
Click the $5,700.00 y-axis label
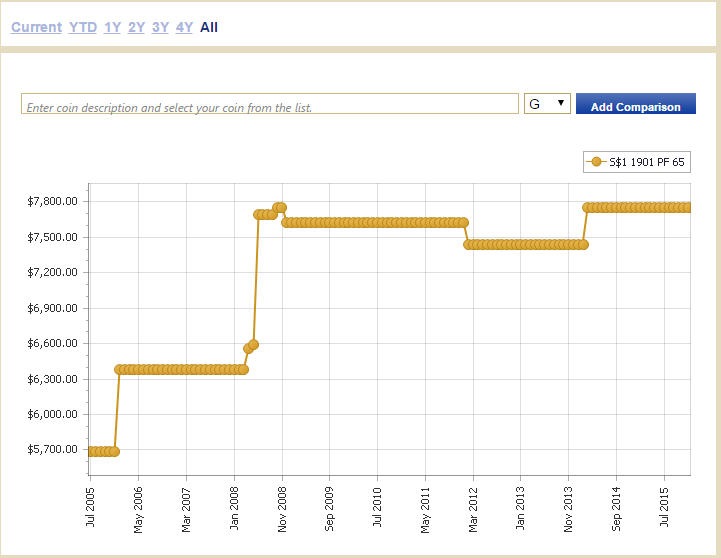tap(53, 450)
